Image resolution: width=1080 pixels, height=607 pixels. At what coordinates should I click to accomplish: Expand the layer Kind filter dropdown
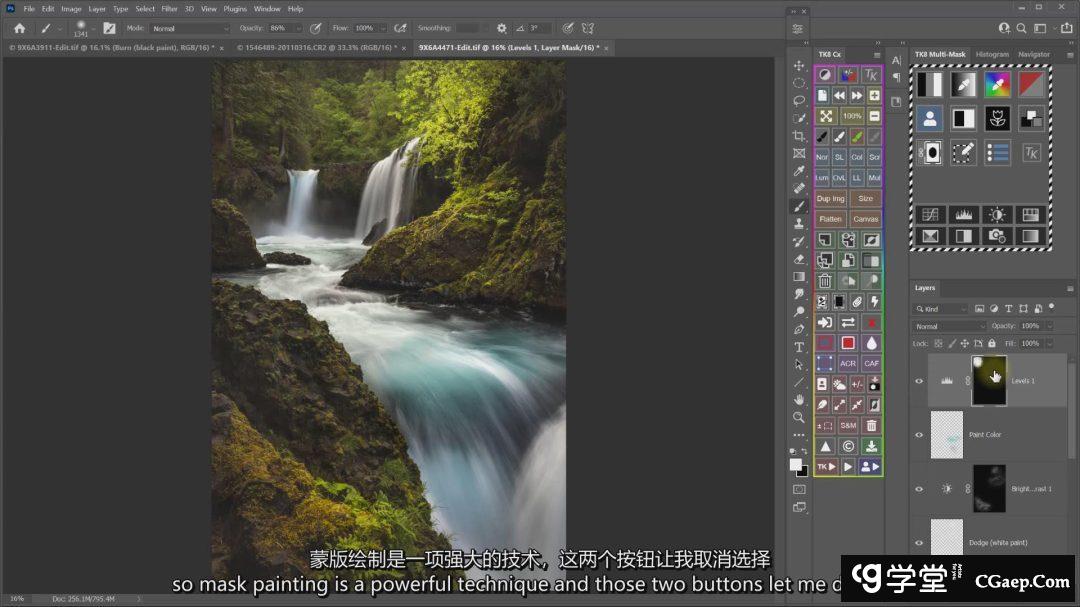pyautogui.click(x=944, y=309)
